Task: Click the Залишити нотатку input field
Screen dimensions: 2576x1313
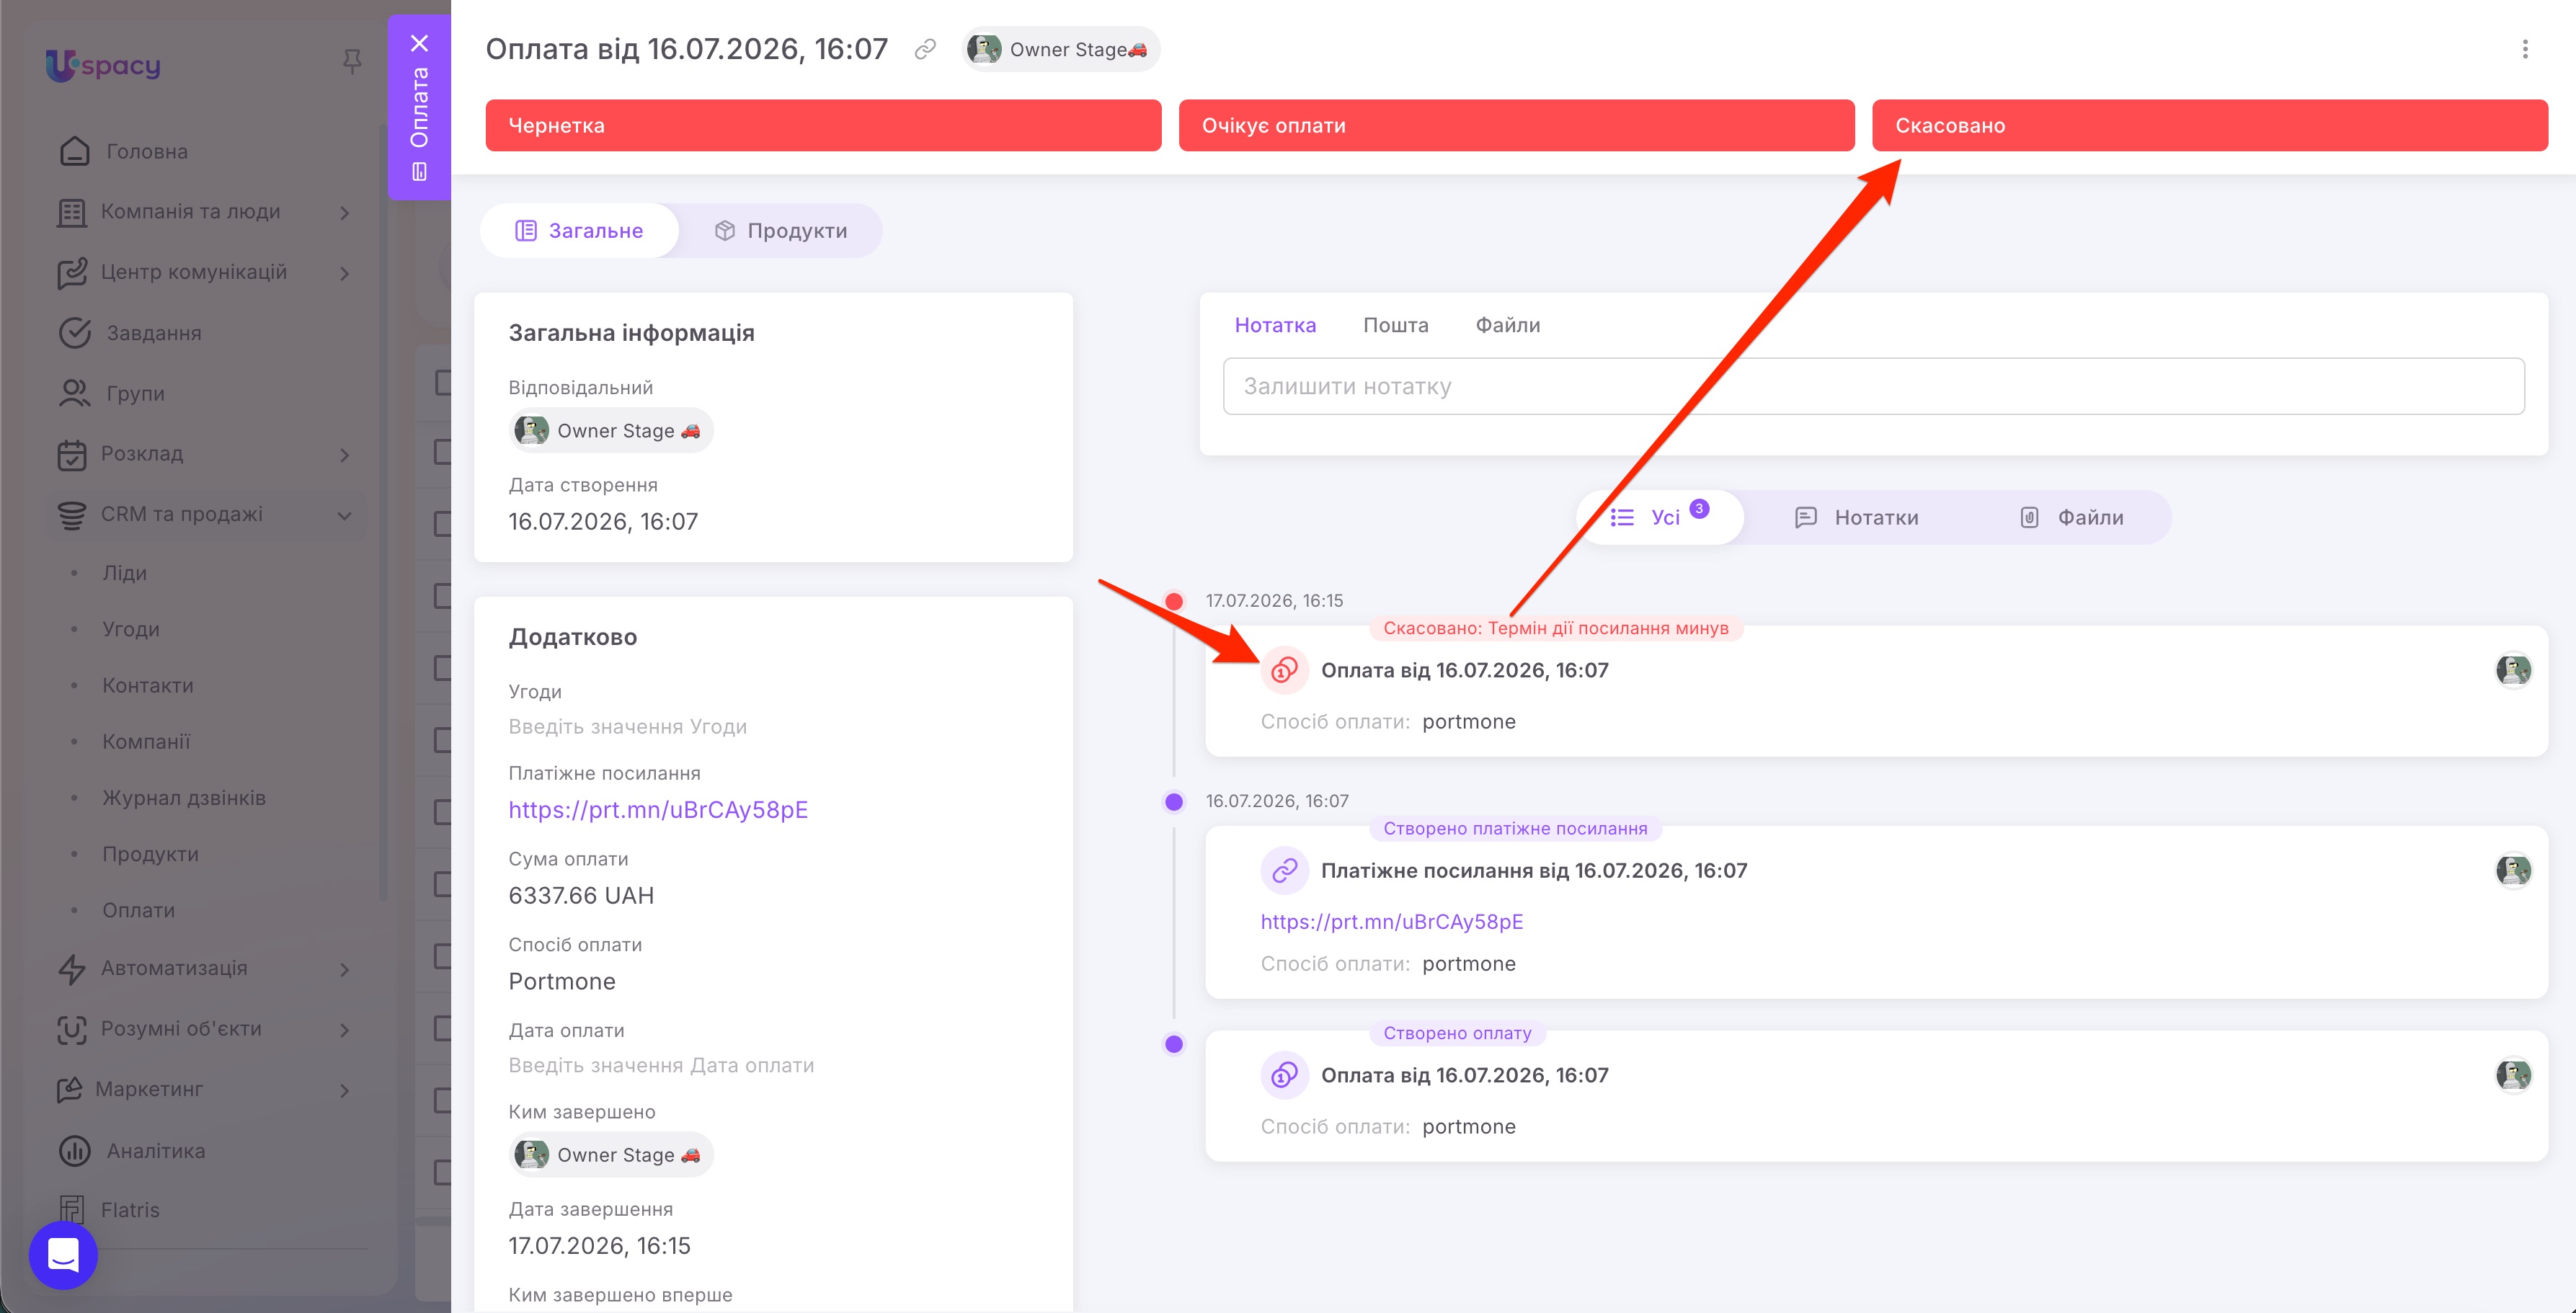Action: 1873,386
